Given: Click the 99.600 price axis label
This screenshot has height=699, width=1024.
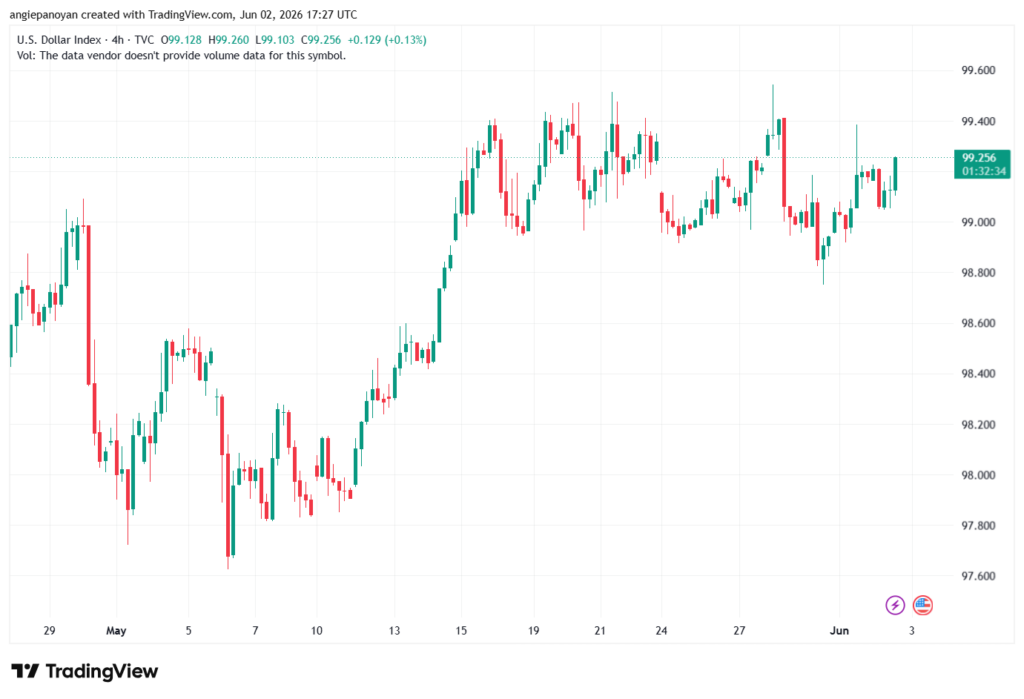Looking at the screenshot, I should [x=978, y=71].
